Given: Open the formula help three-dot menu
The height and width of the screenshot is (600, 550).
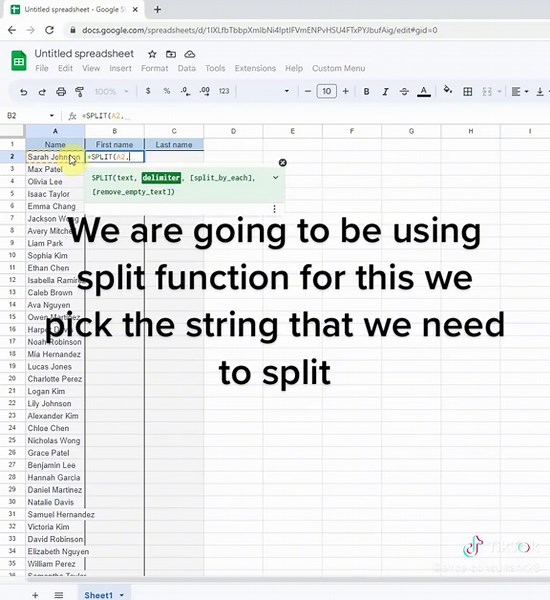Looking at the screenshot, I should 274,209.
